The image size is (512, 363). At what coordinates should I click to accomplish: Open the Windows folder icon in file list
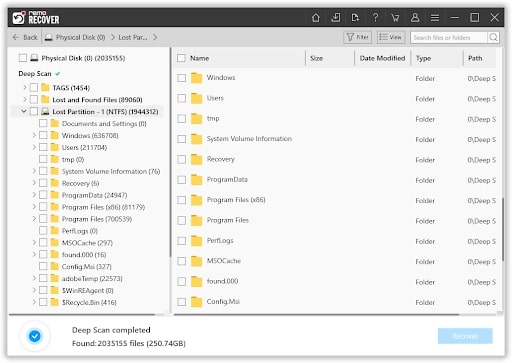pyautogui.click(x=197, y=78)
